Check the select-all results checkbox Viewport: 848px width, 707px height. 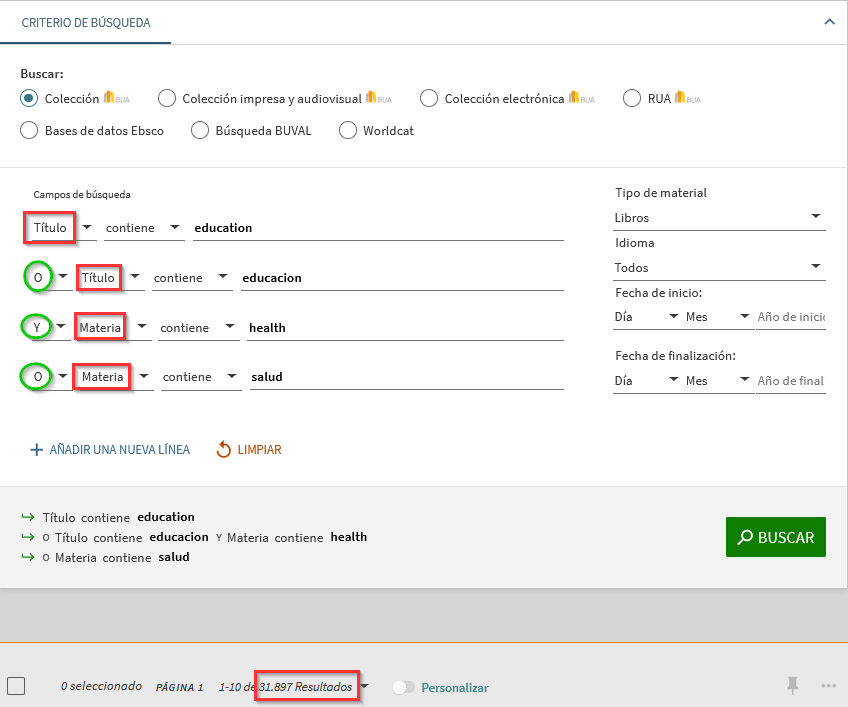pyautogui.click(x=16, y=686)
